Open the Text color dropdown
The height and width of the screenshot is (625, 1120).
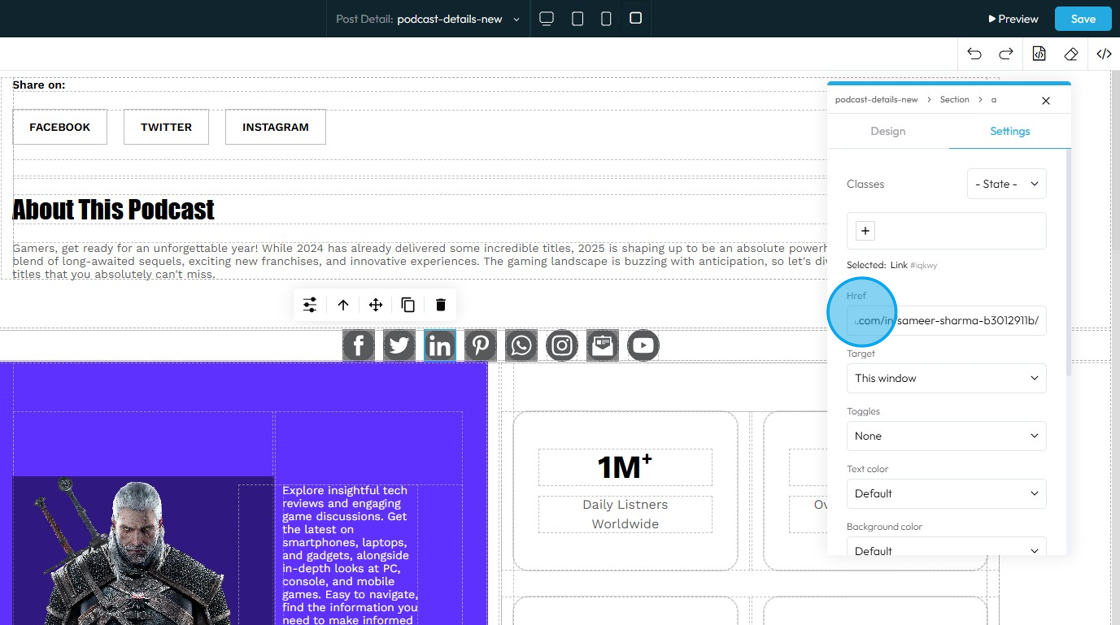coord(946,494)
